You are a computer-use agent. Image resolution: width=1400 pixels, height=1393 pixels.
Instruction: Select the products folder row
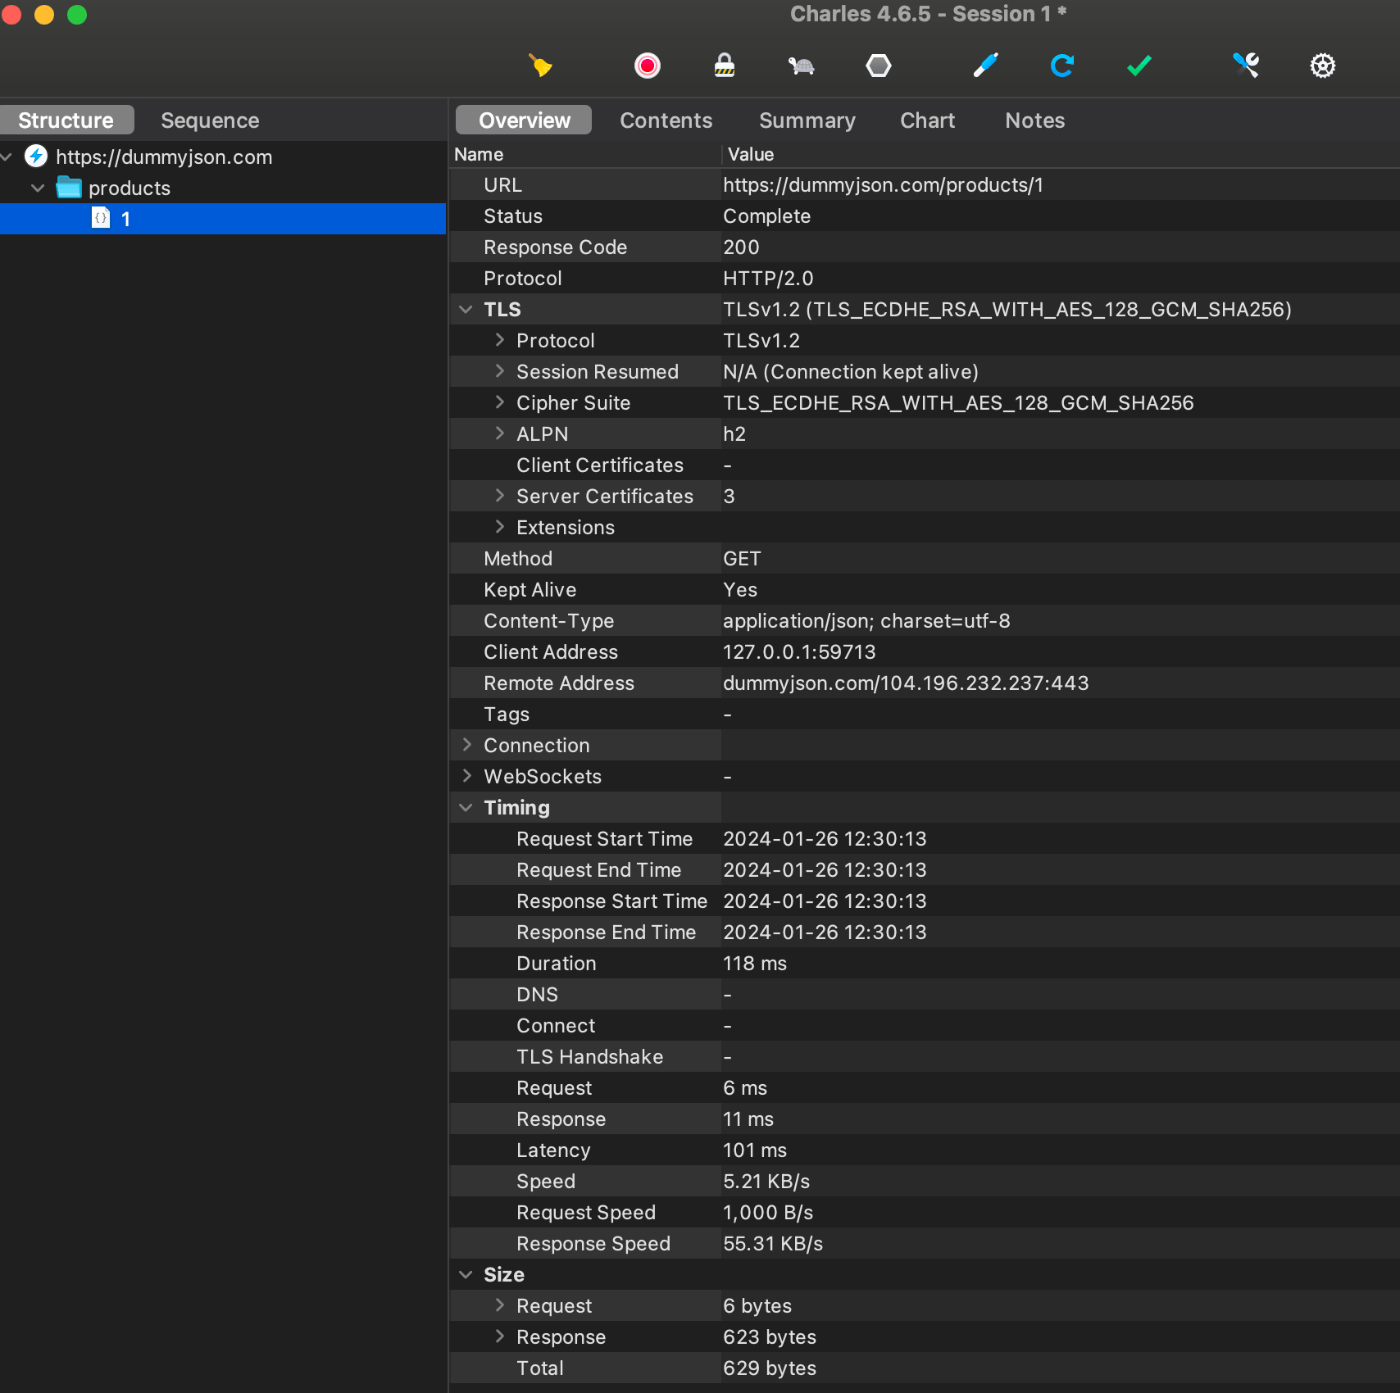[223, 188]
